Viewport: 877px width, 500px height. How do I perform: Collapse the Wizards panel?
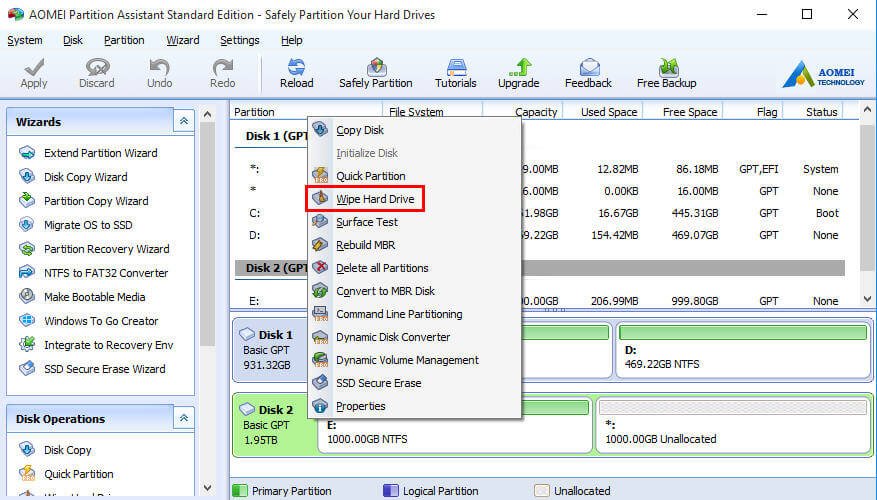click(x=183, y=121)
